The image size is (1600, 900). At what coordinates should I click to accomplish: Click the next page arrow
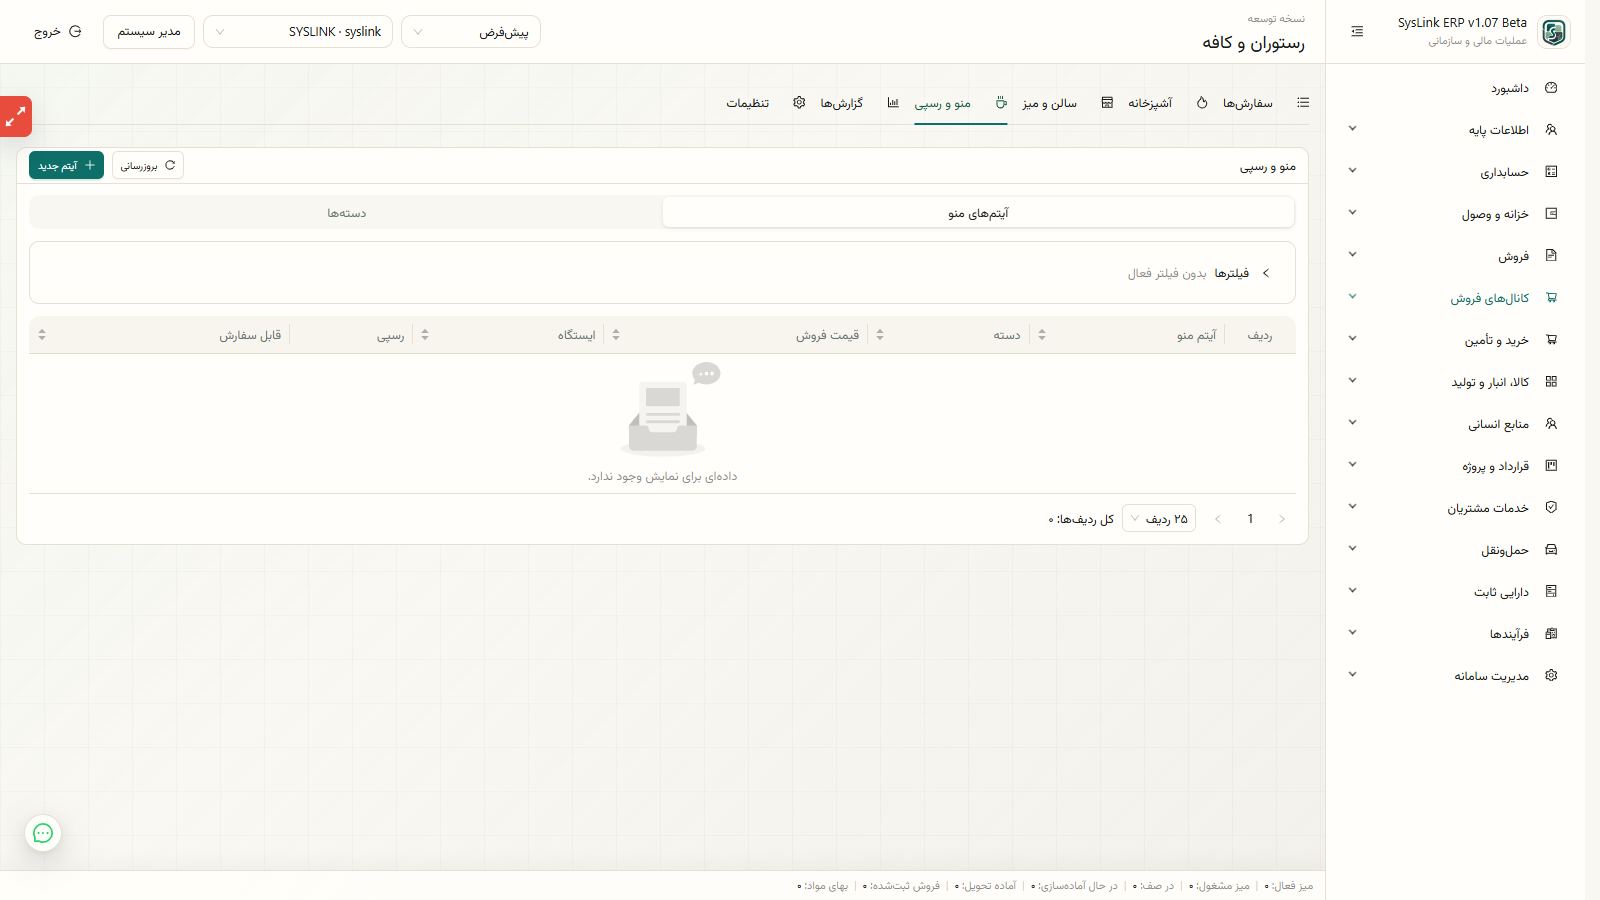[x=1218, y=519]
